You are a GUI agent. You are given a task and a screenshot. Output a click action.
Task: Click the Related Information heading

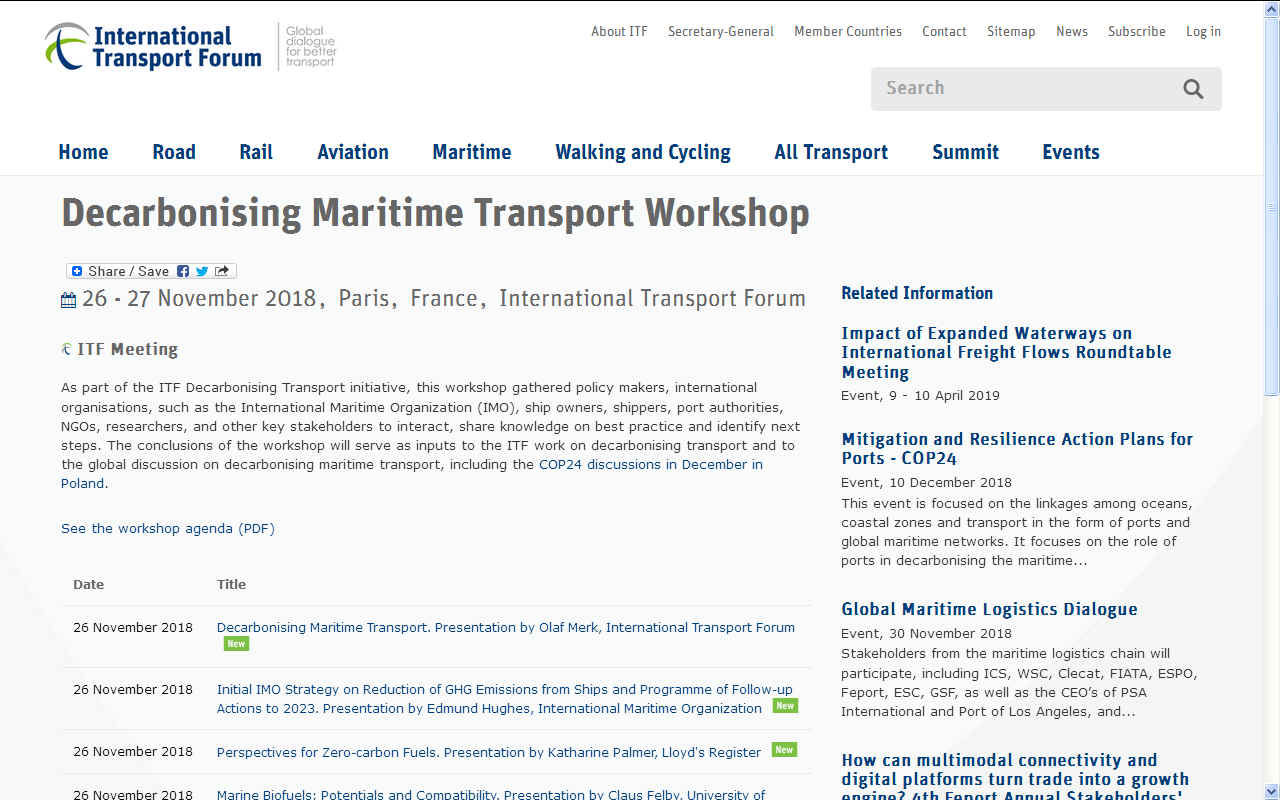point(917,293)
